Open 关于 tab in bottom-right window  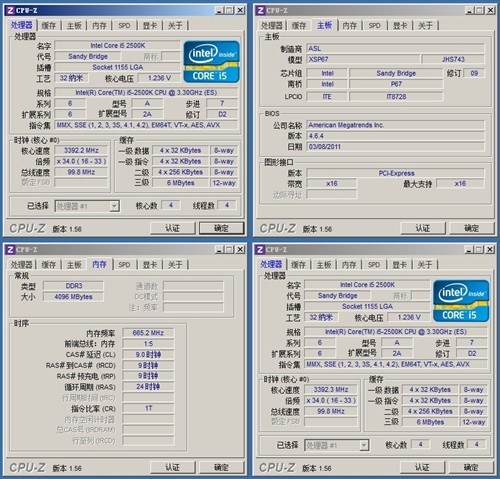425,265
